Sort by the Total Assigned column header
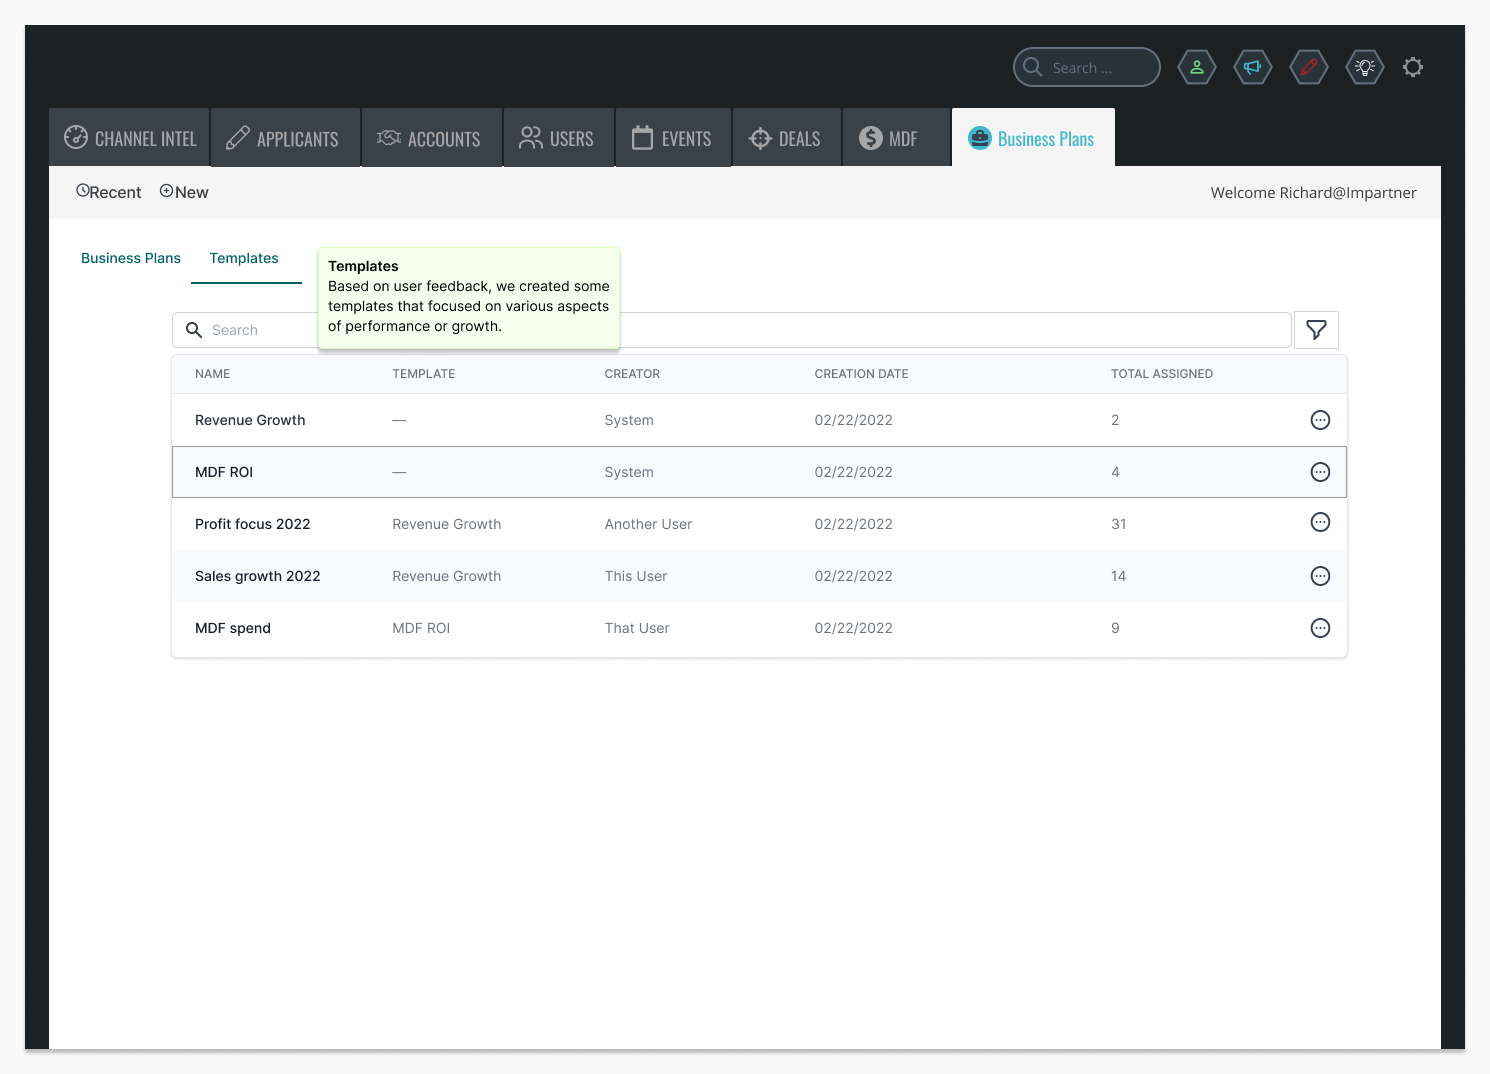 coord(1161,374)
